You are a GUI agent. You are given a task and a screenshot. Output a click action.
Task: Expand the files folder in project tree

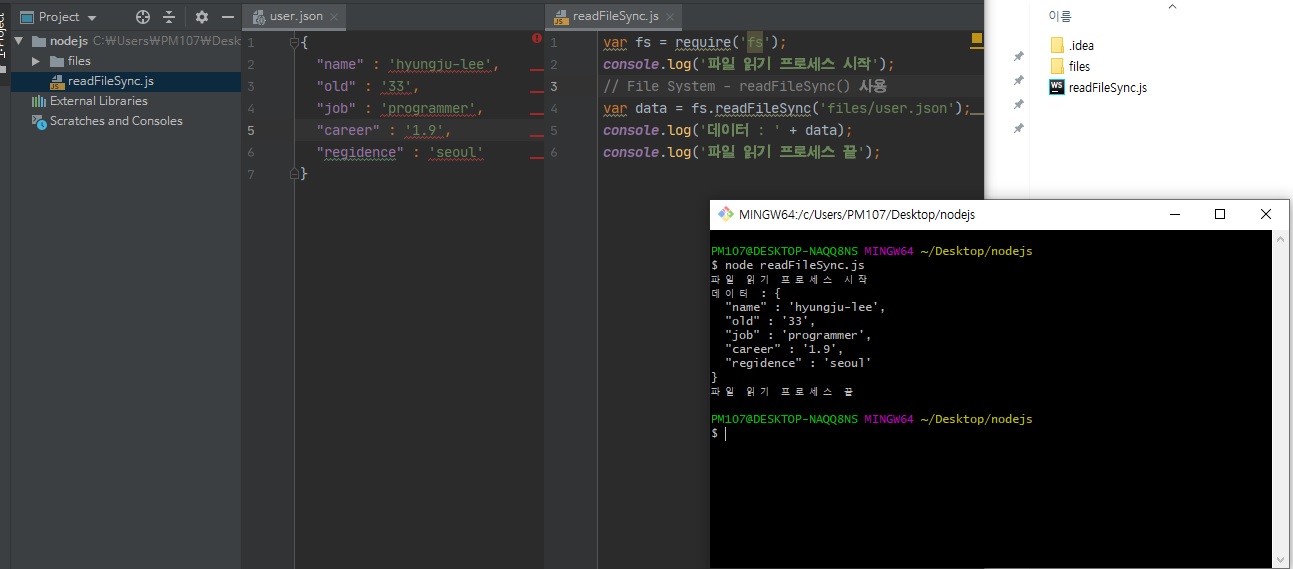point(36,61)
